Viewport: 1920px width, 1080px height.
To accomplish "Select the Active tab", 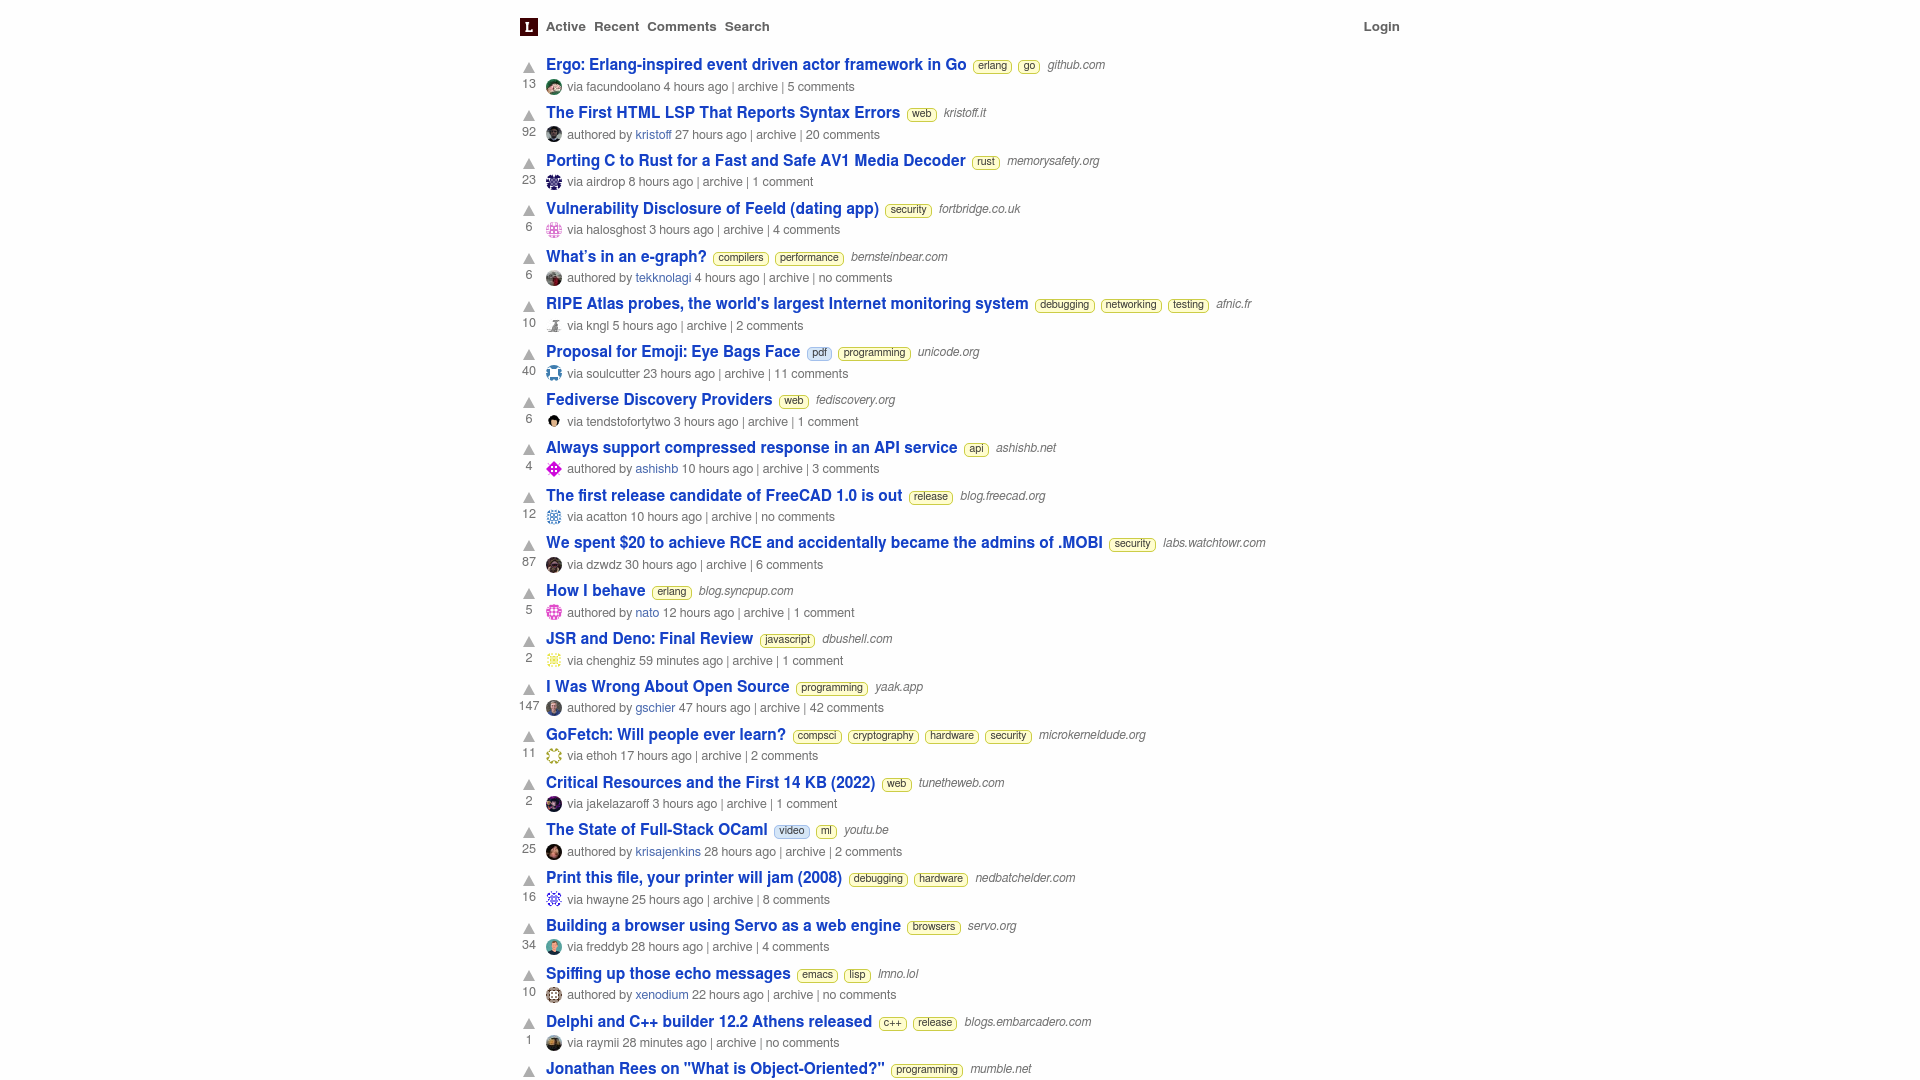I will pyautogui.click(x=564, y=26).
